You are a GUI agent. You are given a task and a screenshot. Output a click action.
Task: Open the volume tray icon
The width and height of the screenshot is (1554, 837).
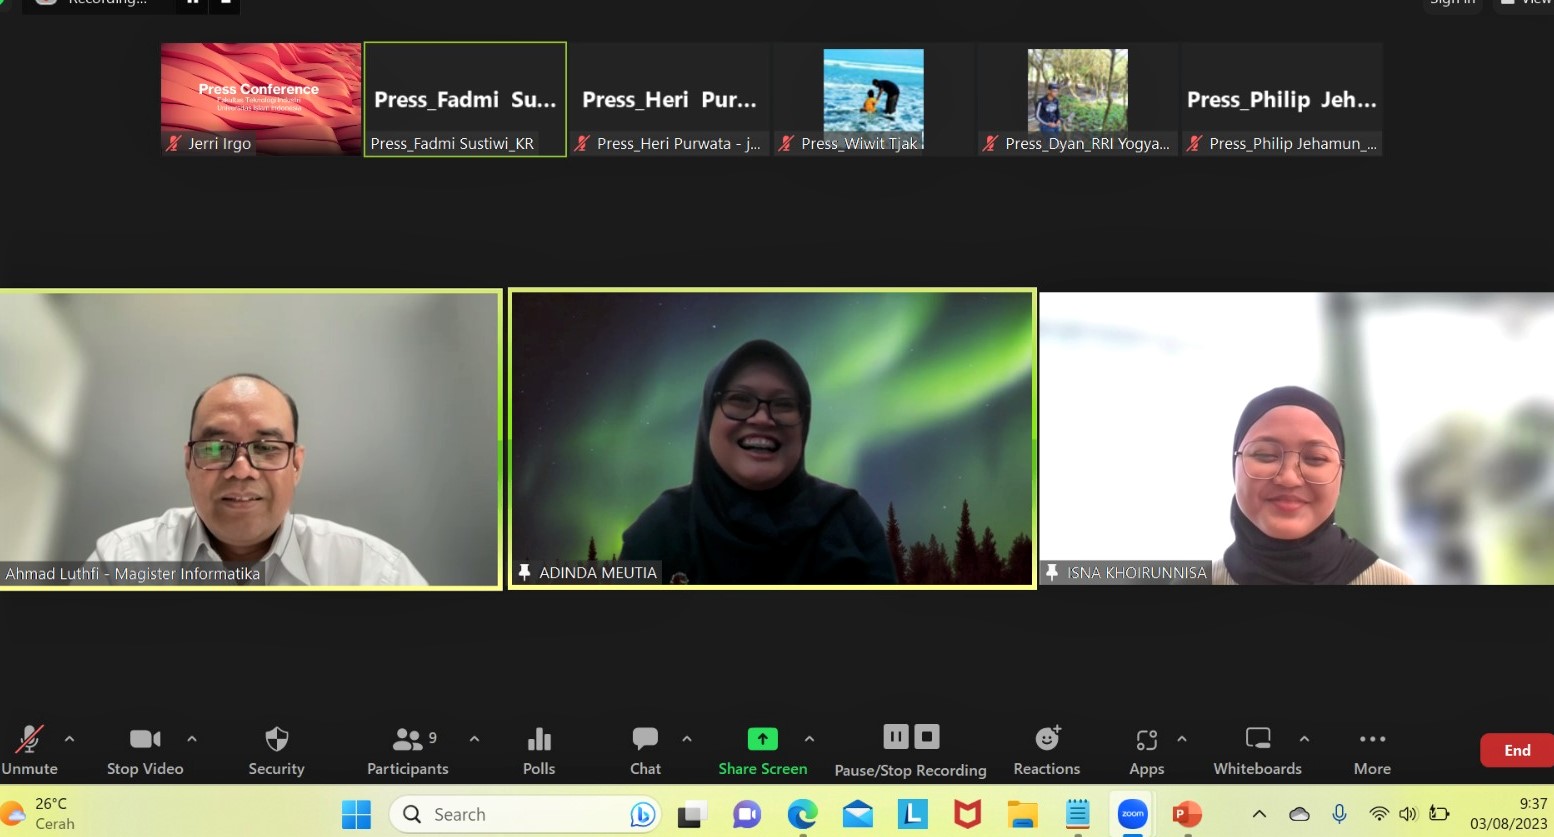pyautogui.click(x=1408, y=814)
